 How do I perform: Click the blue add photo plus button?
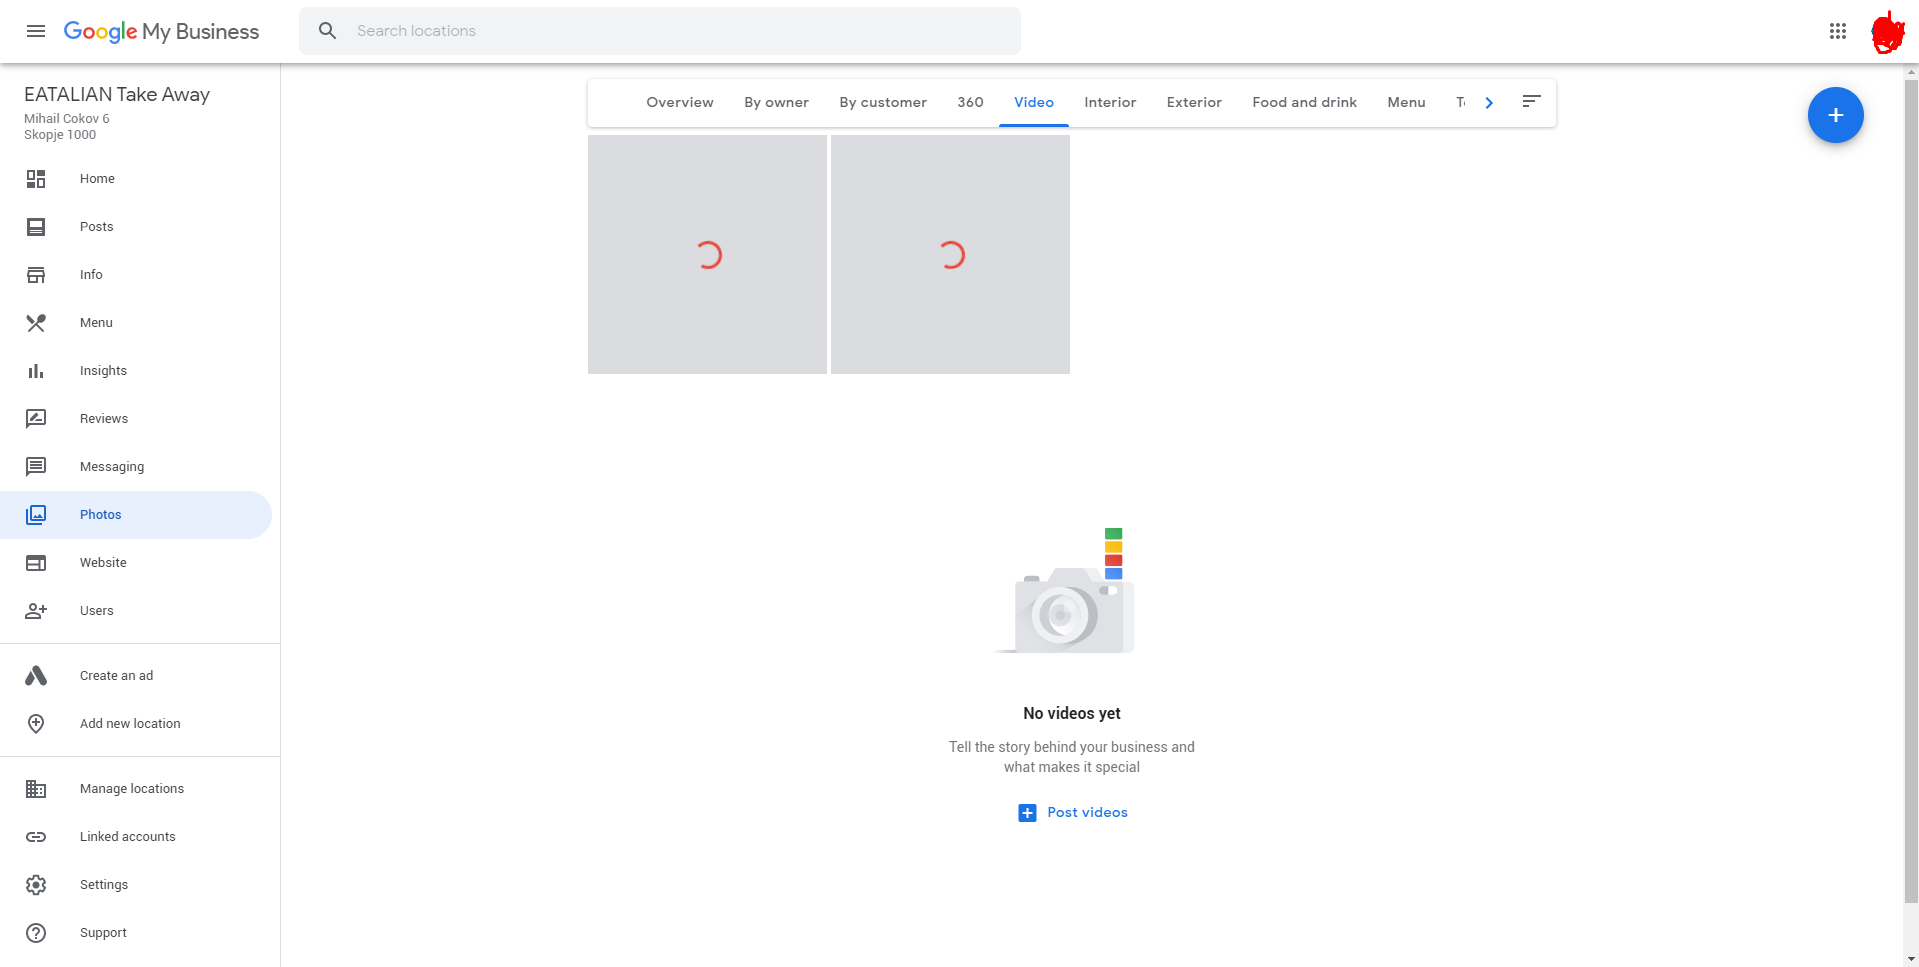1835,115
